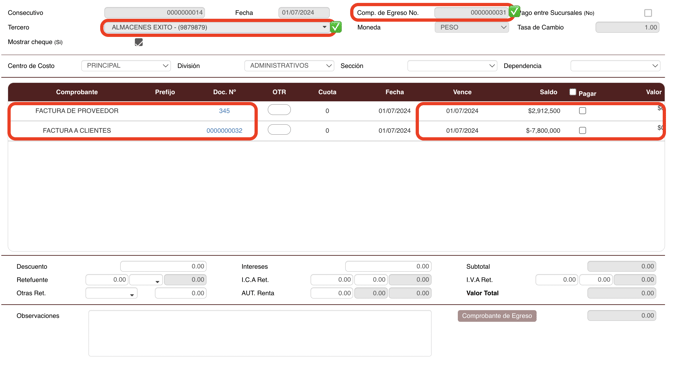Image resolution: width=688 pixels, height=382 pixels.
Task: Click the saldo $2,912,500 cell
Action: point(544,111)
